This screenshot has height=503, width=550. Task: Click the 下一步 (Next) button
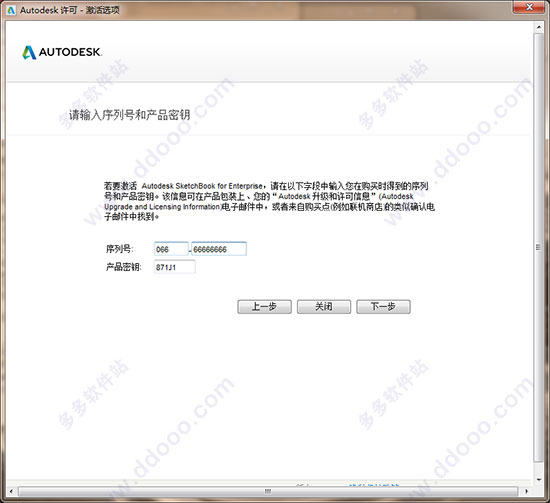pyautogui.click(x=383, y=307)
